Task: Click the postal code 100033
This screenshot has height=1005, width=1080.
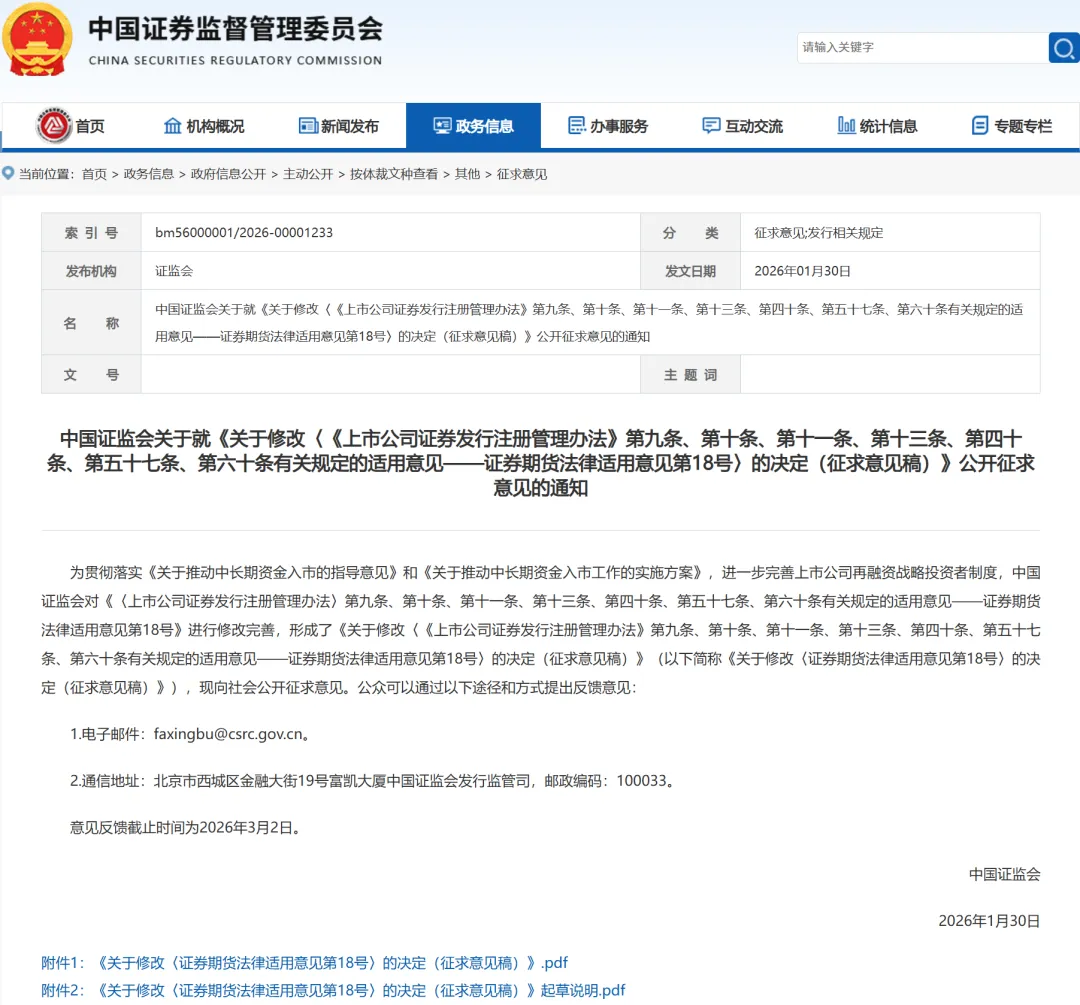Action: [641, 780]
